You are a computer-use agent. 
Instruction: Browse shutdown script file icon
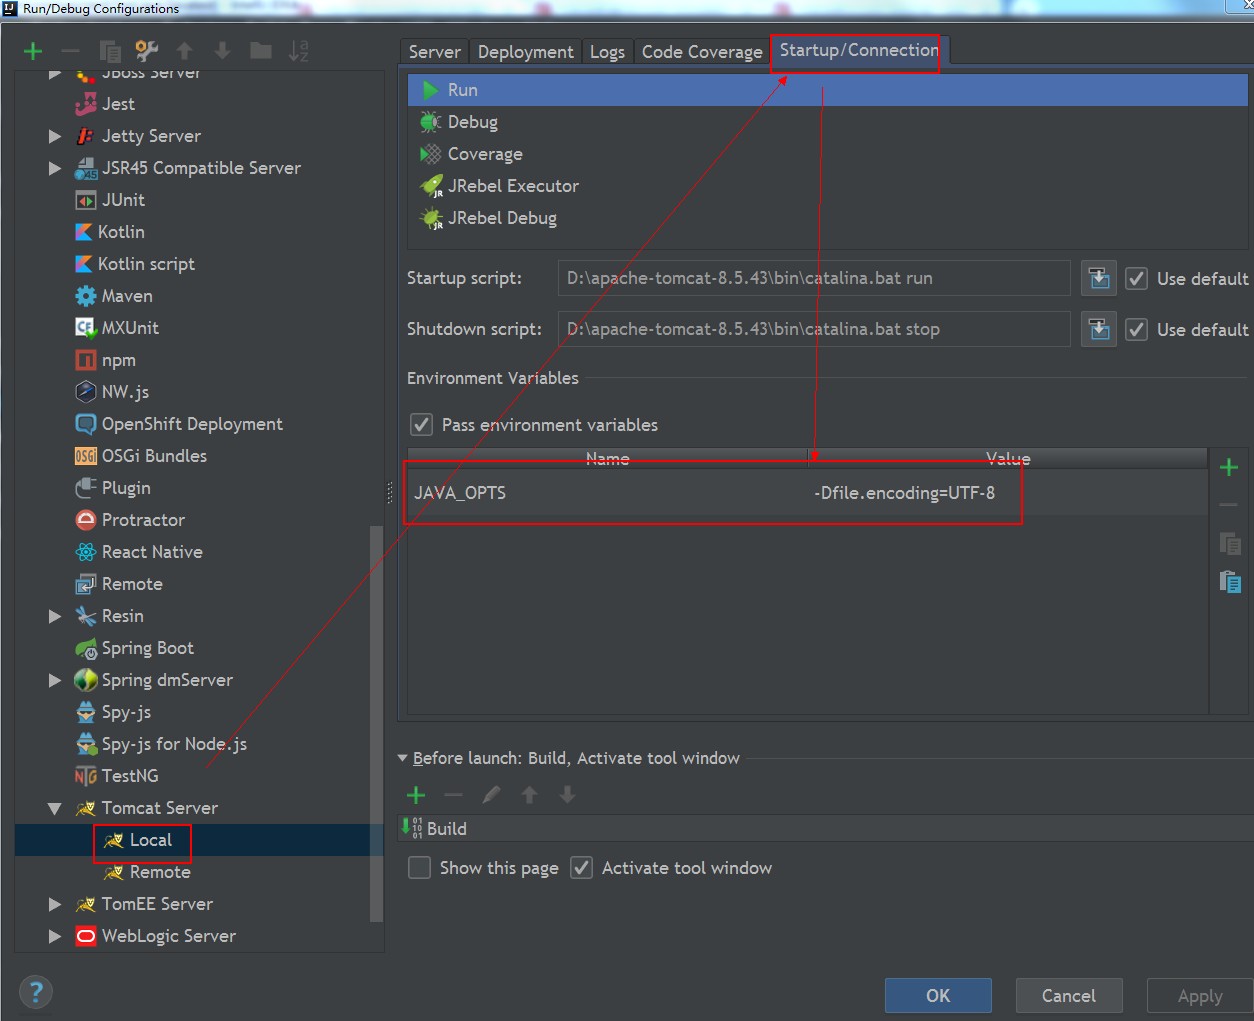pyautogui.click(x=1099, y=329)
